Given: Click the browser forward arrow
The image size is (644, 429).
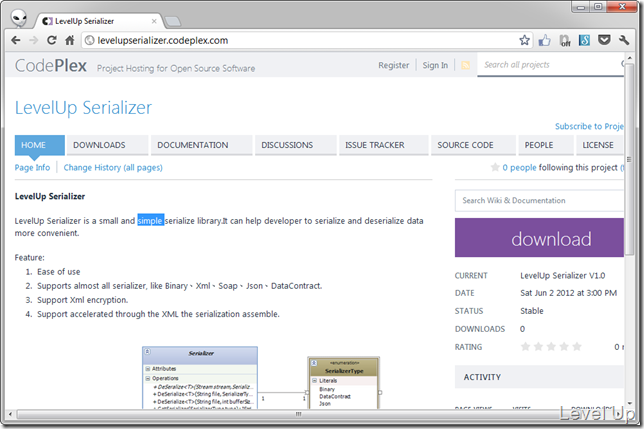Looking at the screenshot, I should (x=34, y=40).
